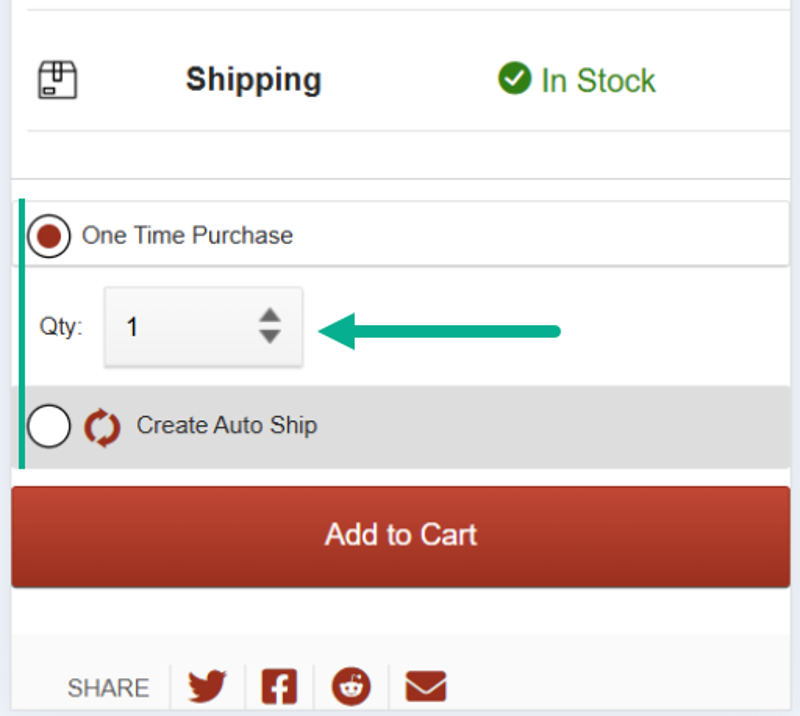Click the Auto Ship refresh arrows icon
The width and height of the screenshot is (800, 716).
coord(103,428)
